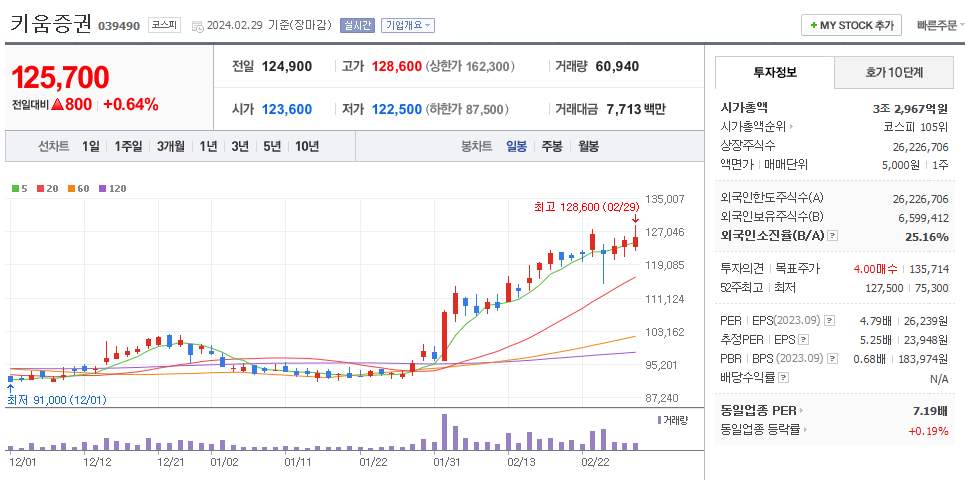Screen dimensions: 973x480
Task: Select the 10년 line chart period
Action: (x=307, y=146)
